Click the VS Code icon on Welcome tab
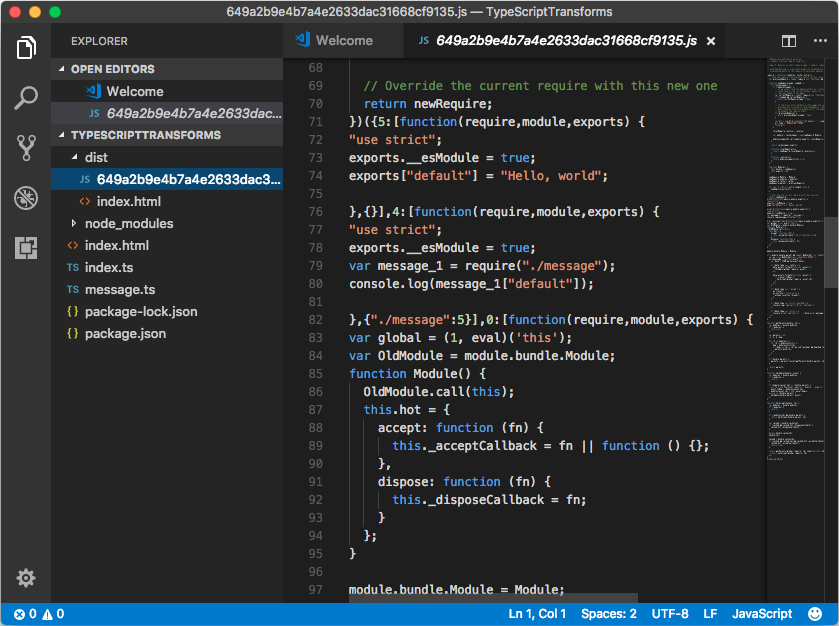 click(302, 40)
